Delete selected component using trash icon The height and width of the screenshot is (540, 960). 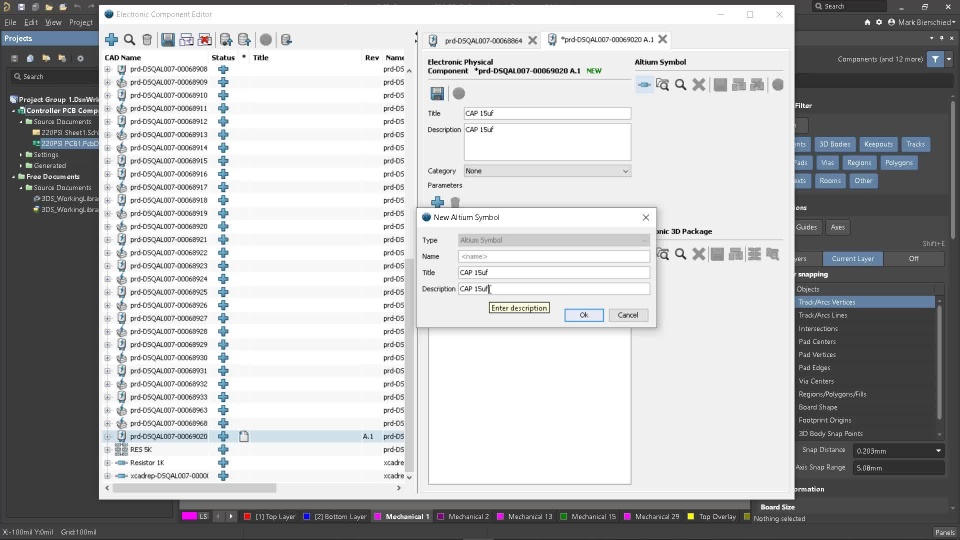tap(147, 40)
